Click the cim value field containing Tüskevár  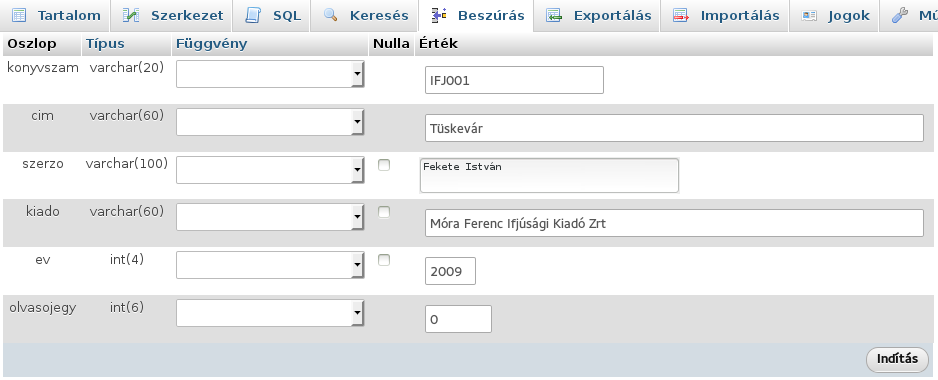674,128
